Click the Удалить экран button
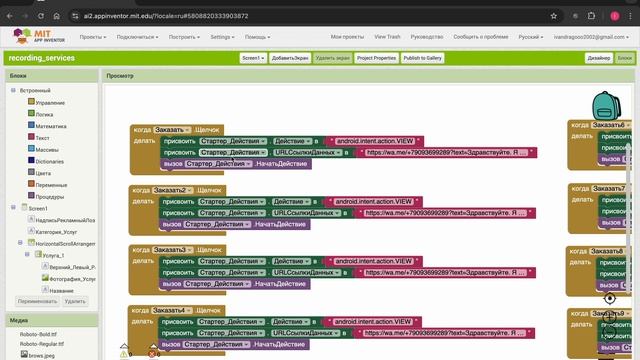 pos(333,58)
